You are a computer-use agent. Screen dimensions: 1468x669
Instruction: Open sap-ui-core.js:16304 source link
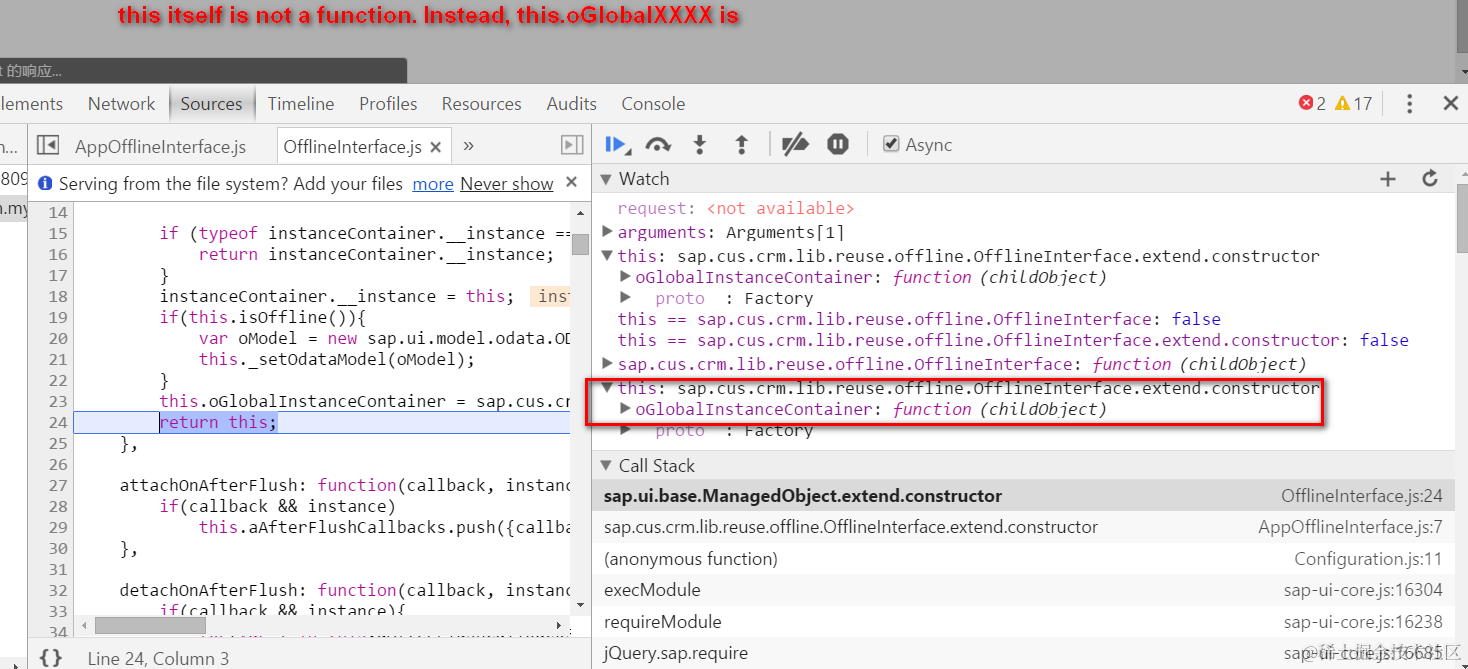click(x=1363, y=590)
